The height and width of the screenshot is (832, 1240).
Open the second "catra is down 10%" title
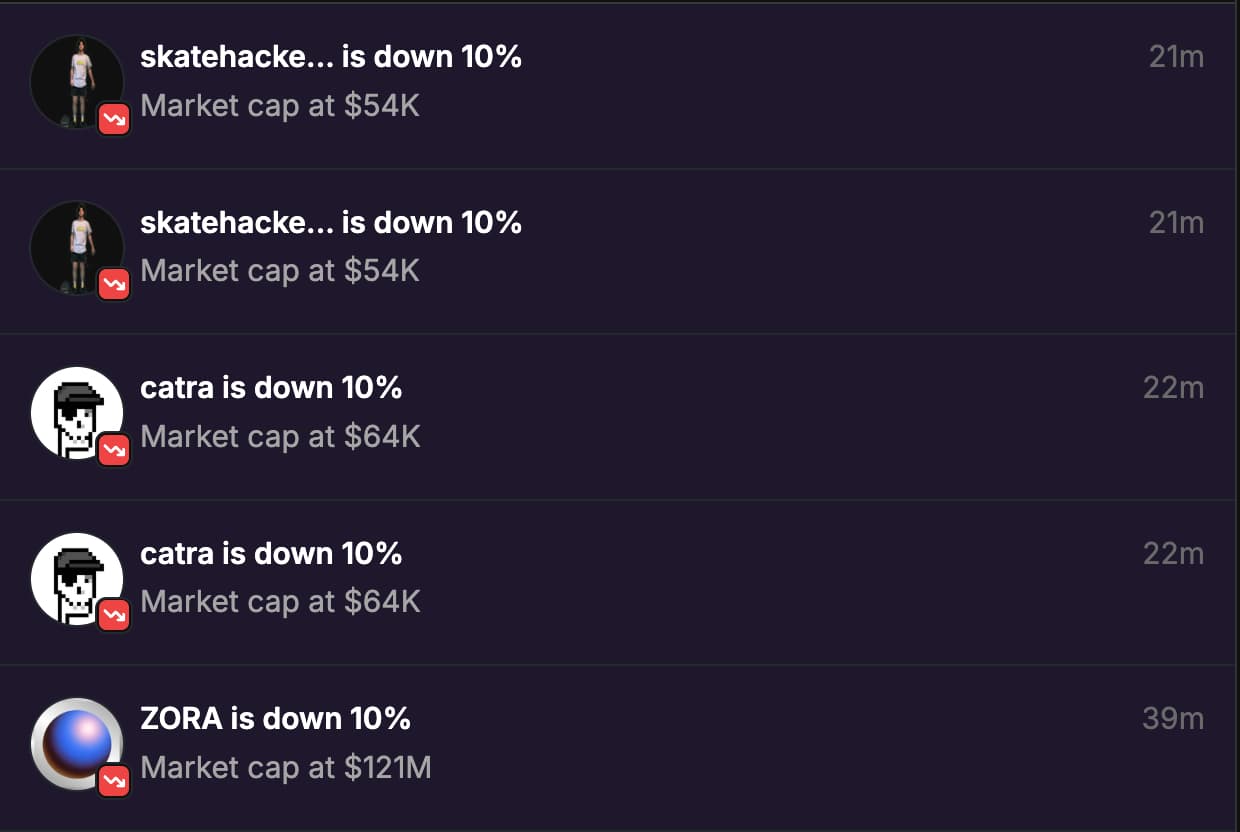click(x=271, y=553)
